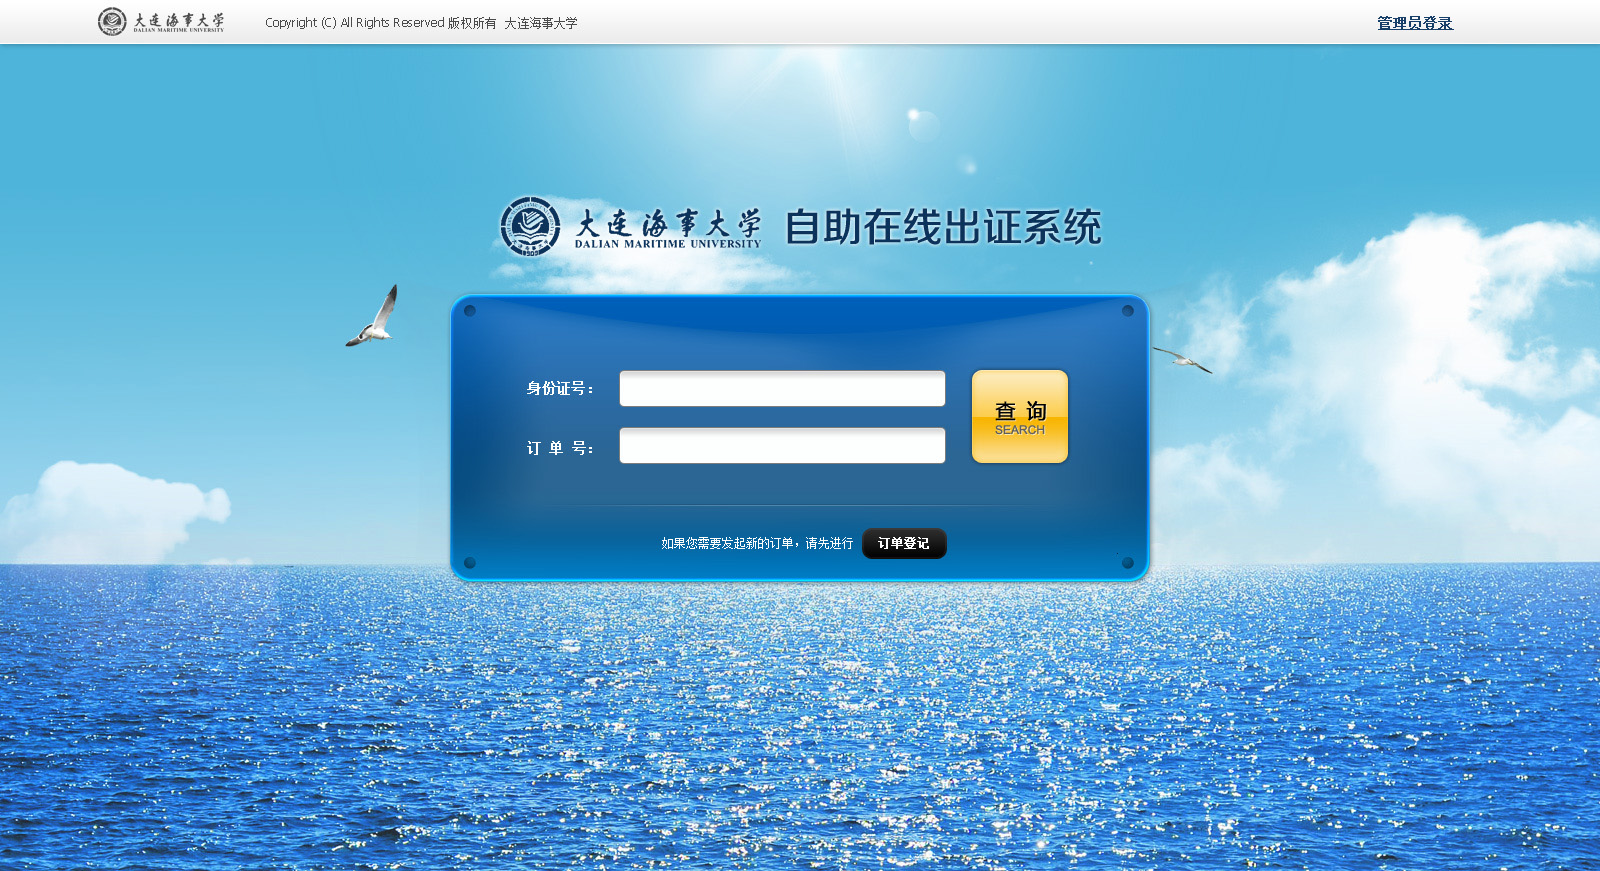1600x871 pixels.
Task: Click the 身份证号 label
Action: point(560,389)
